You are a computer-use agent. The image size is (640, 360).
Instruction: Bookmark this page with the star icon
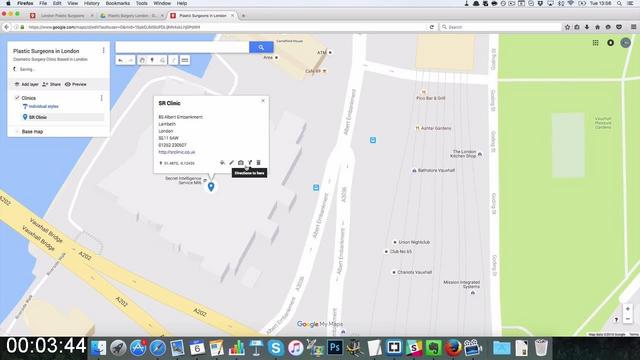[x=567, y=27]
